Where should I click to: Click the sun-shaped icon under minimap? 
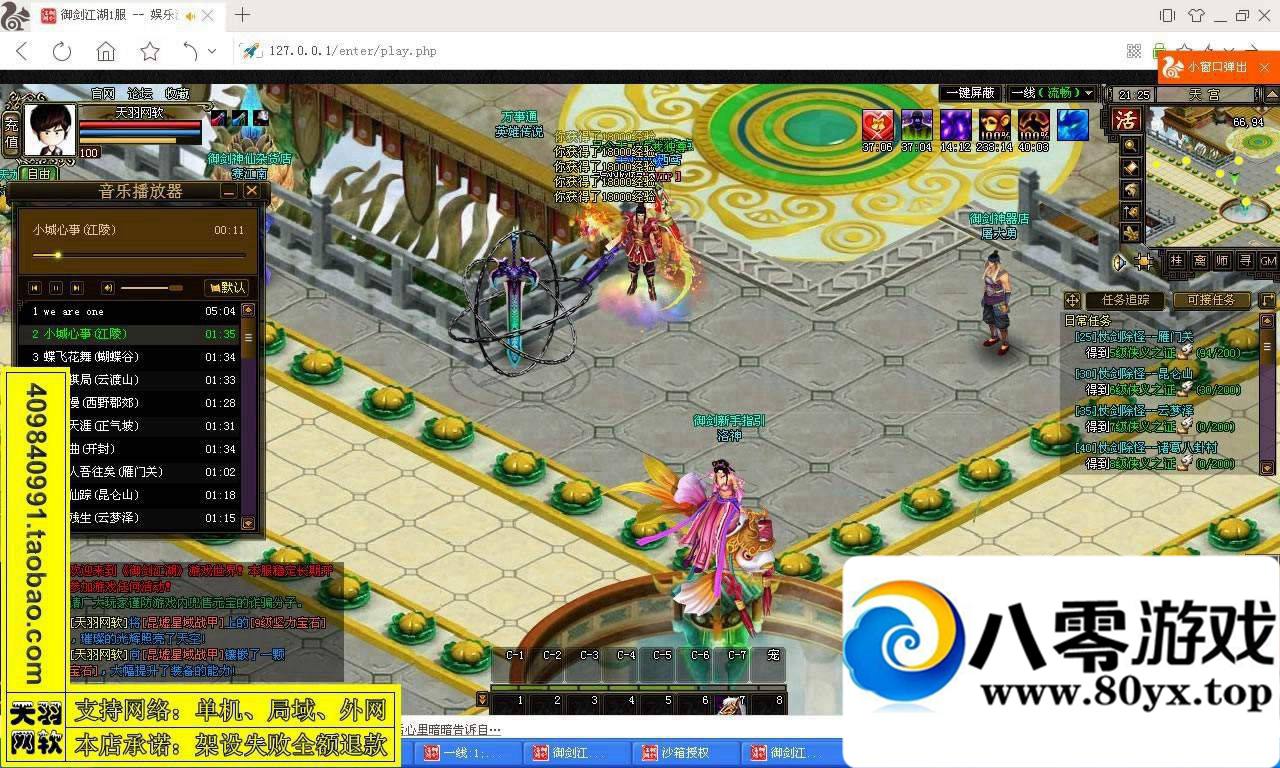click(1144, 262)
